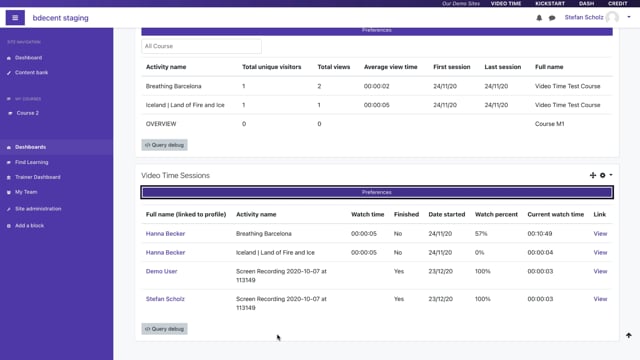Click the Trainer Dashboard icon
Image resolution: width=640 pixels, height=360 pixels.
tap(9, 178)
